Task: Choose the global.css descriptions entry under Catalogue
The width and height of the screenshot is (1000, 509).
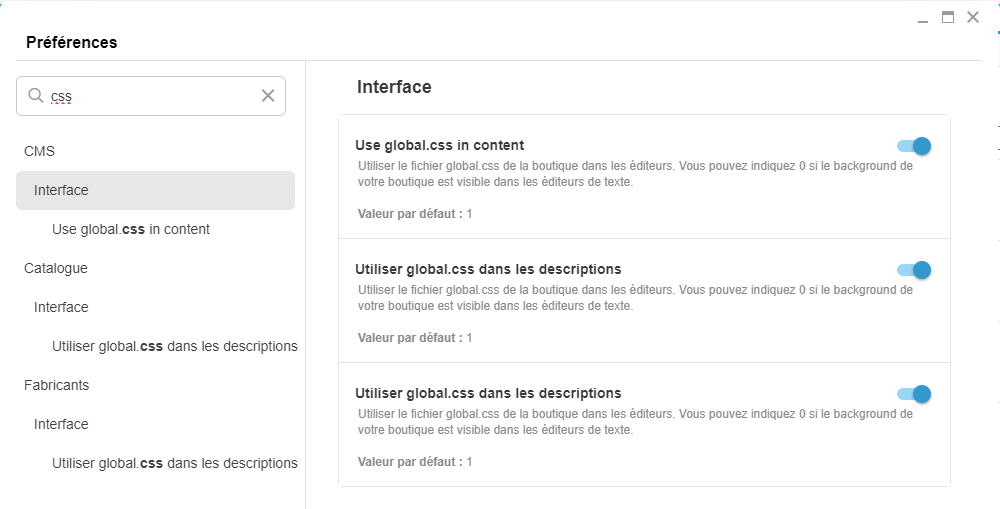Action: (175, 346)
